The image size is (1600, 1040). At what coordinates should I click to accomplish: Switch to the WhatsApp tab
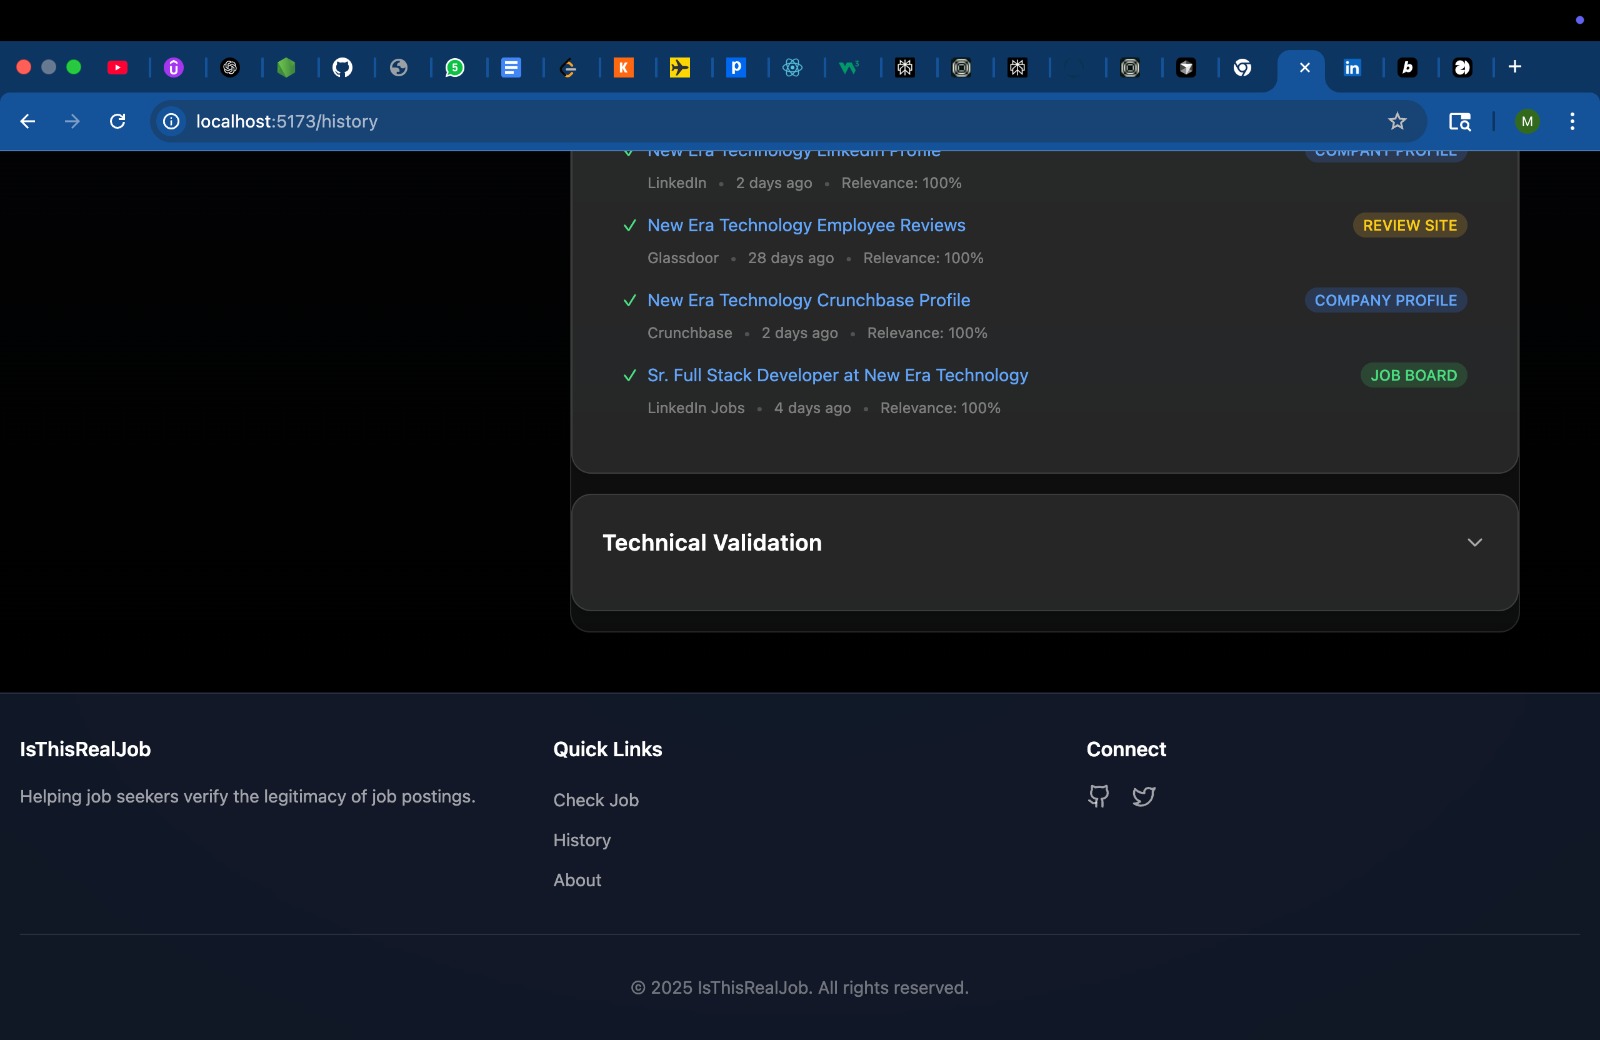(x=455, y=68)
